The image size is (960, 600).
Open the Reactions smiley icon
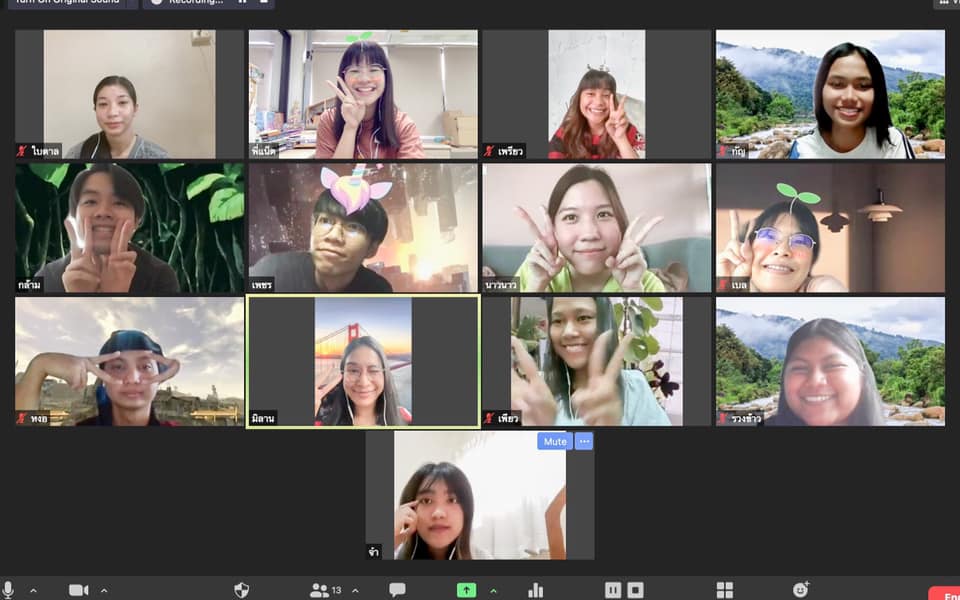pos(800,590)
